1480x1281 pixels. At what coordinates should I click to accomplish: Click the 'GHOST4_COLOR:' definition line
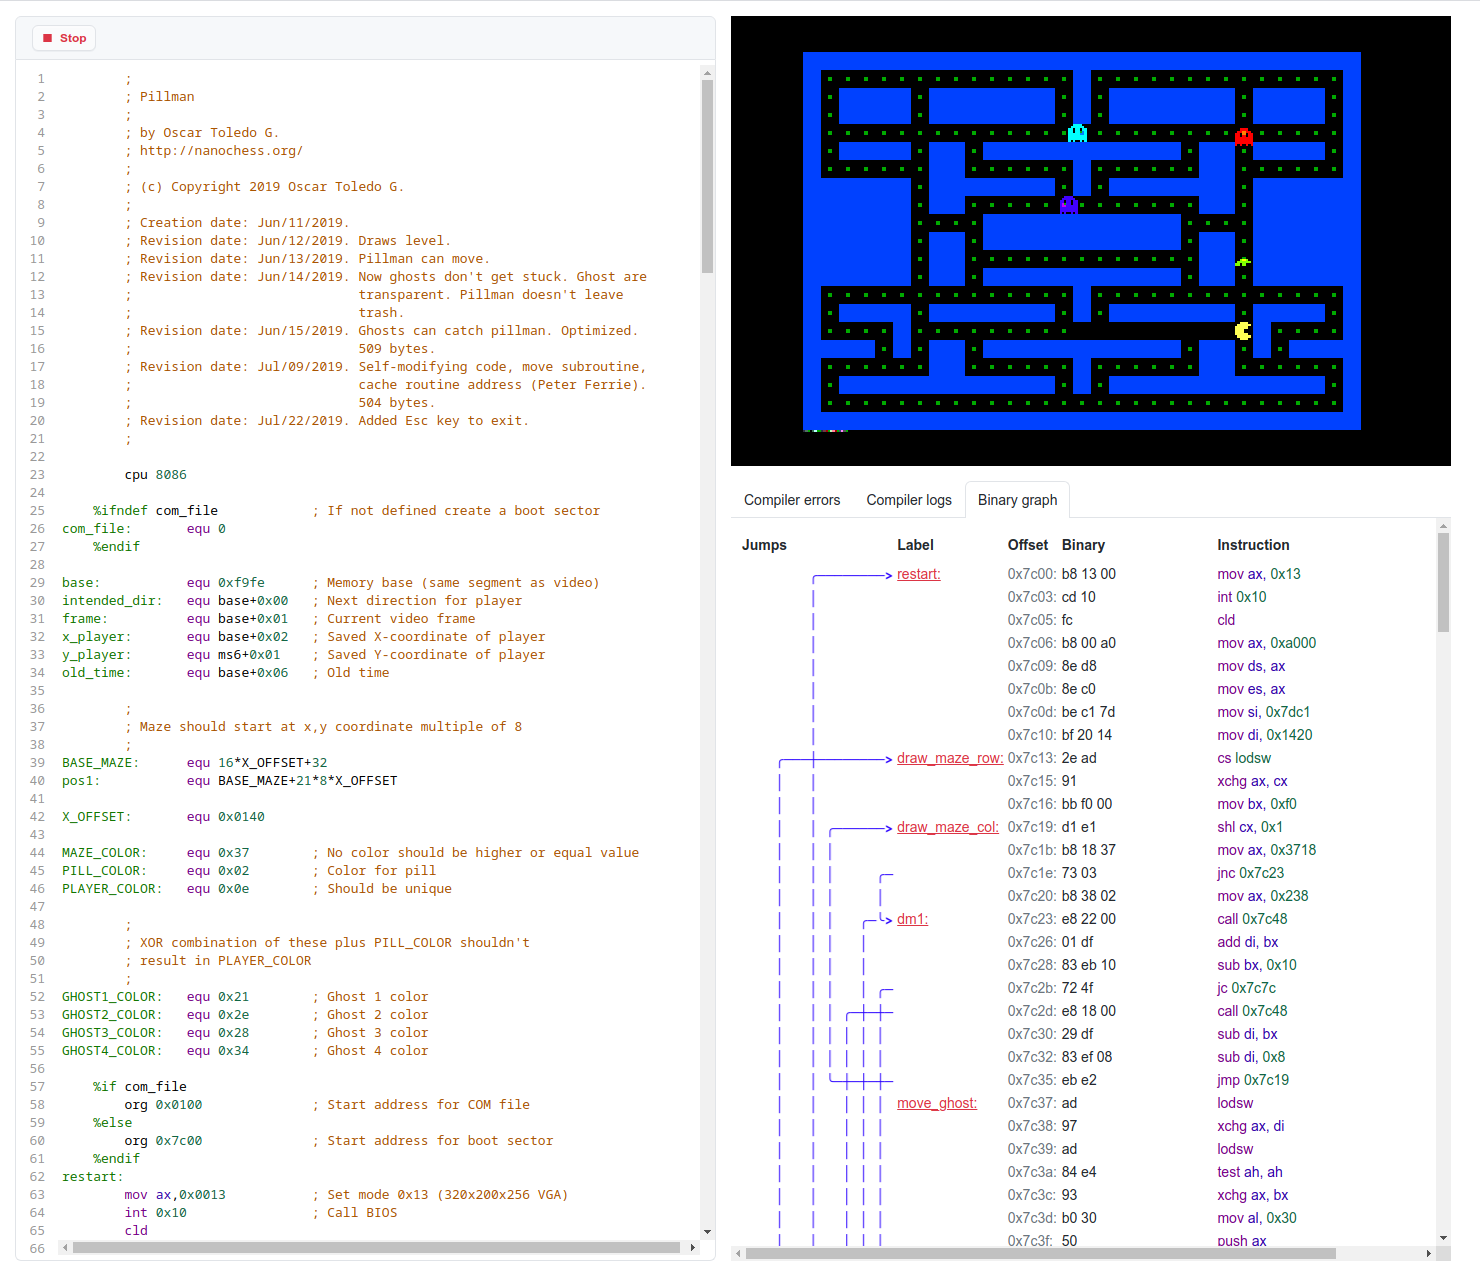click(245, 1051)
